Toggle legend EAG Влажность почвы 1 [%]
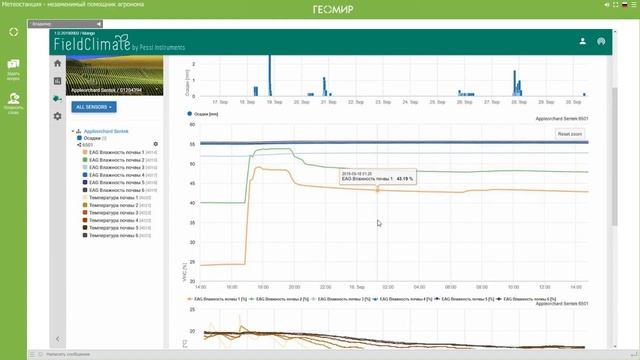The width and height of the screenshot is (640, 360). [217, 299]
